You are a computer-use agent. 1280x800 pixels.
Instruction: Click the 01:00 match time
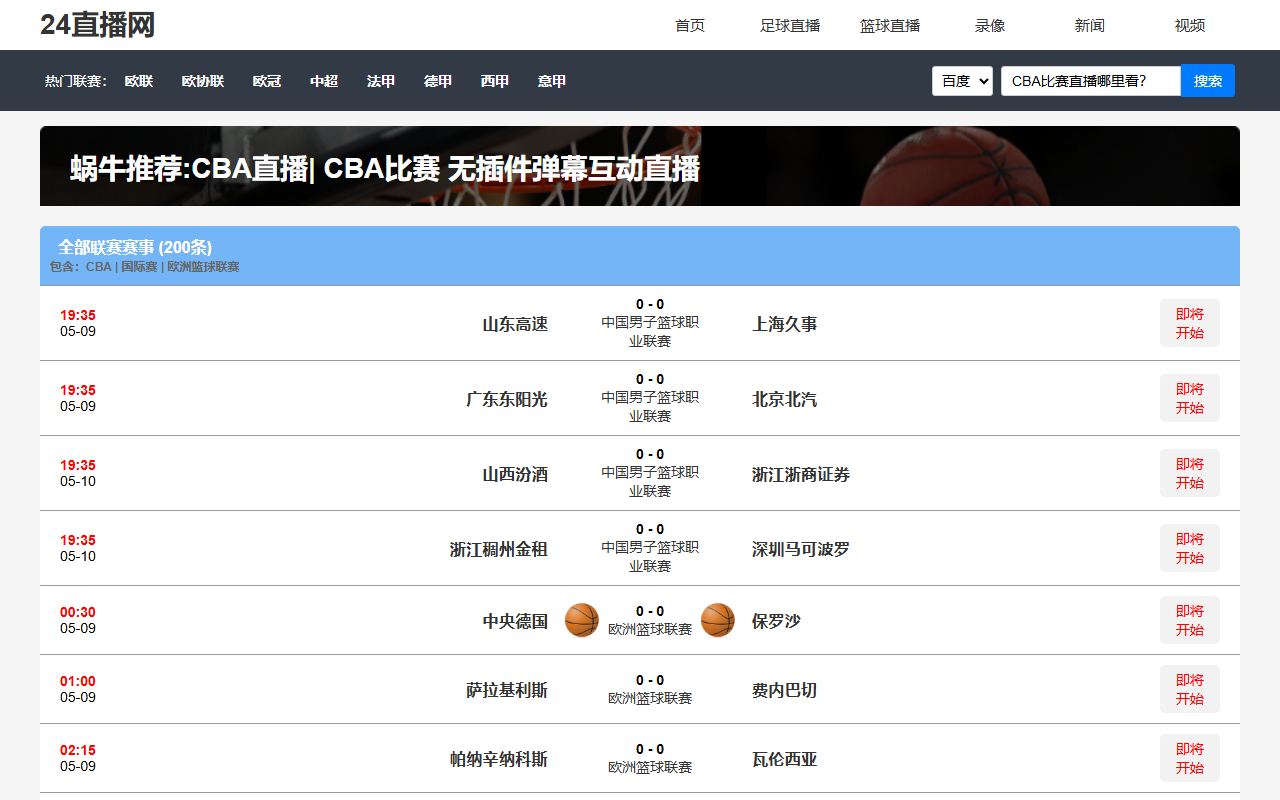(x=78, y=681)
